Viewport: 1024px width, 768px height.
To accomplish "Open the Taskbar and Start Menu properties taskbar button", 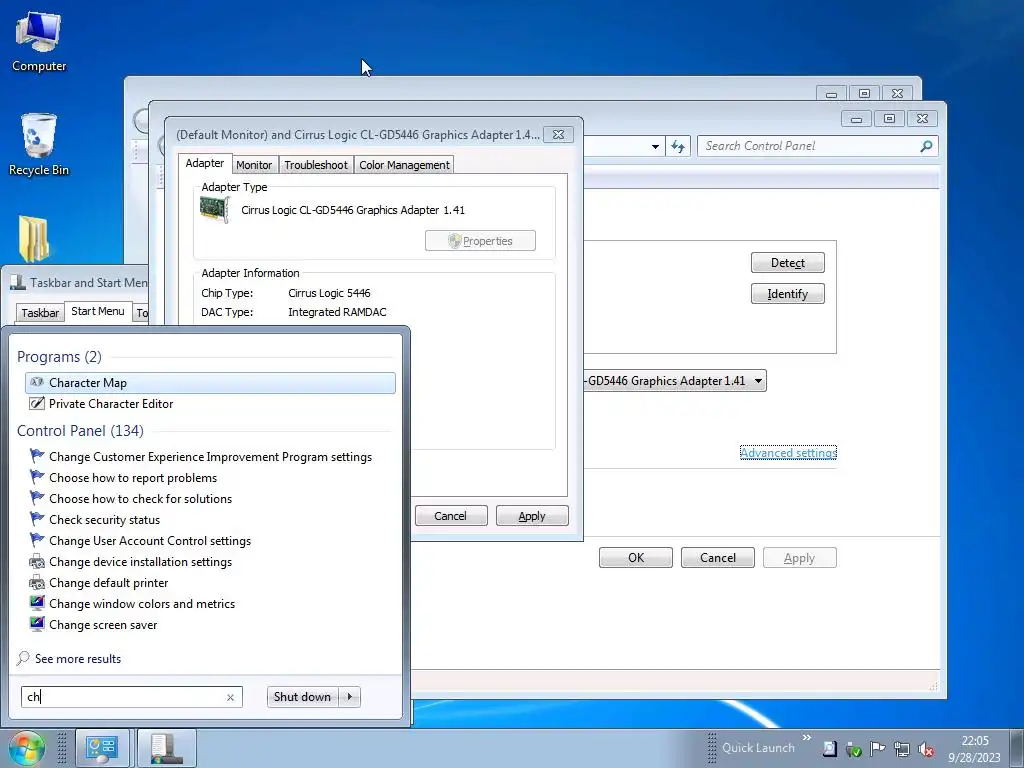I will [167, 748].
